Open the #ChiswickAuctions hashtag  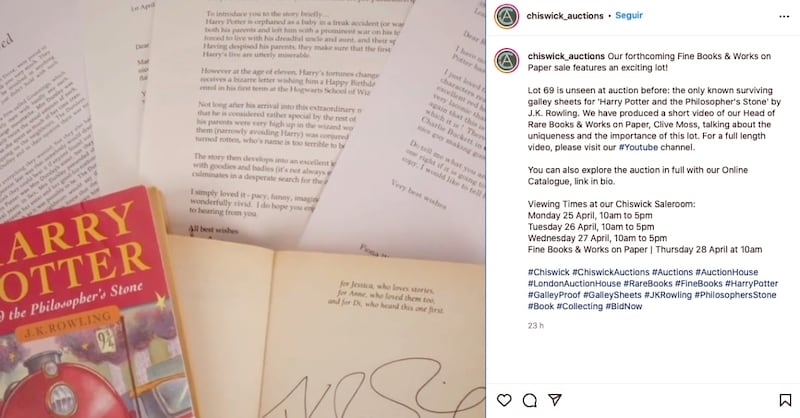point(611,273)
